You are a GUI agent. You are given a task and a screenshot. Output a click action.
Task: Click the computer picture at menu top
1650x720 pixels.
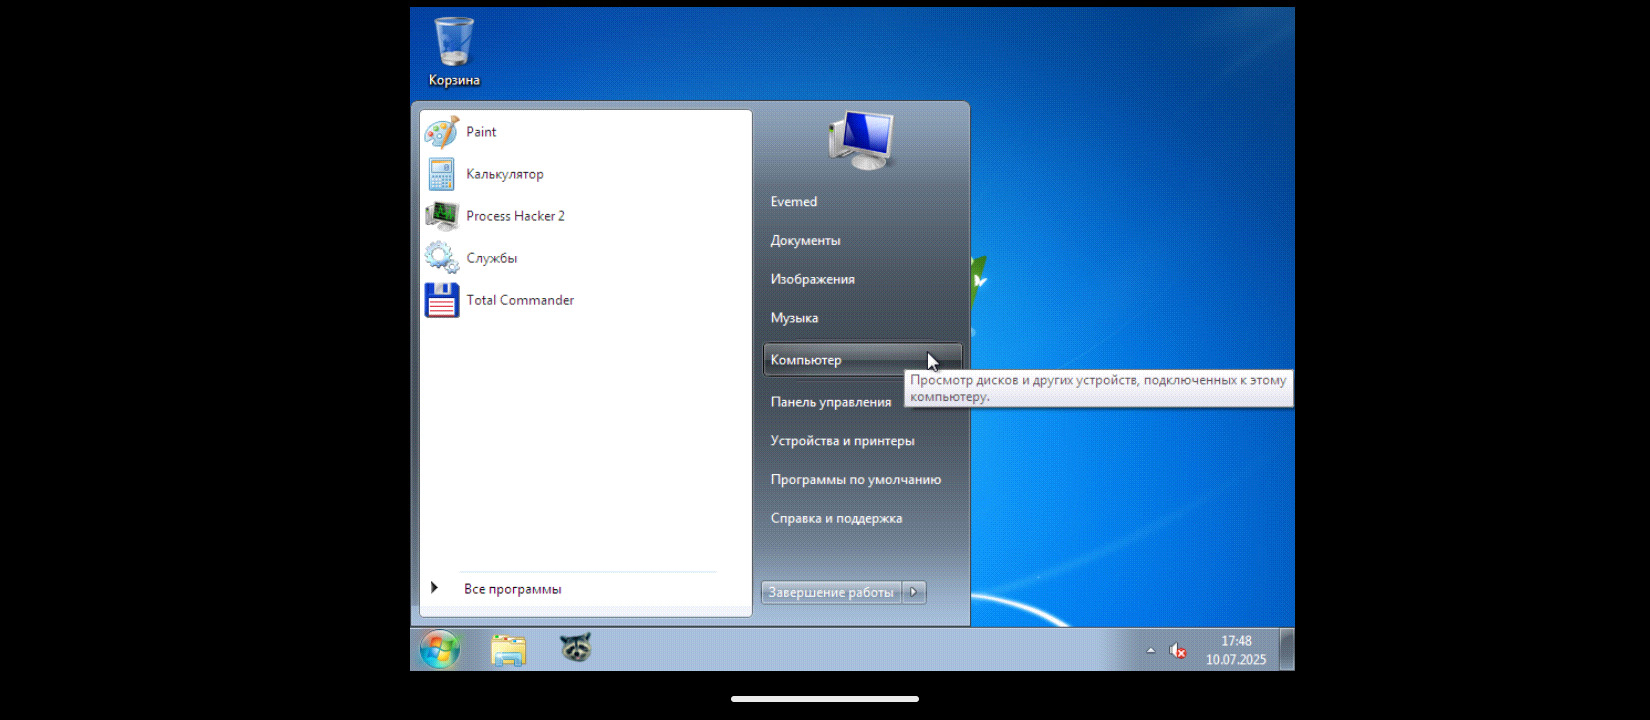tap(862, 141)
